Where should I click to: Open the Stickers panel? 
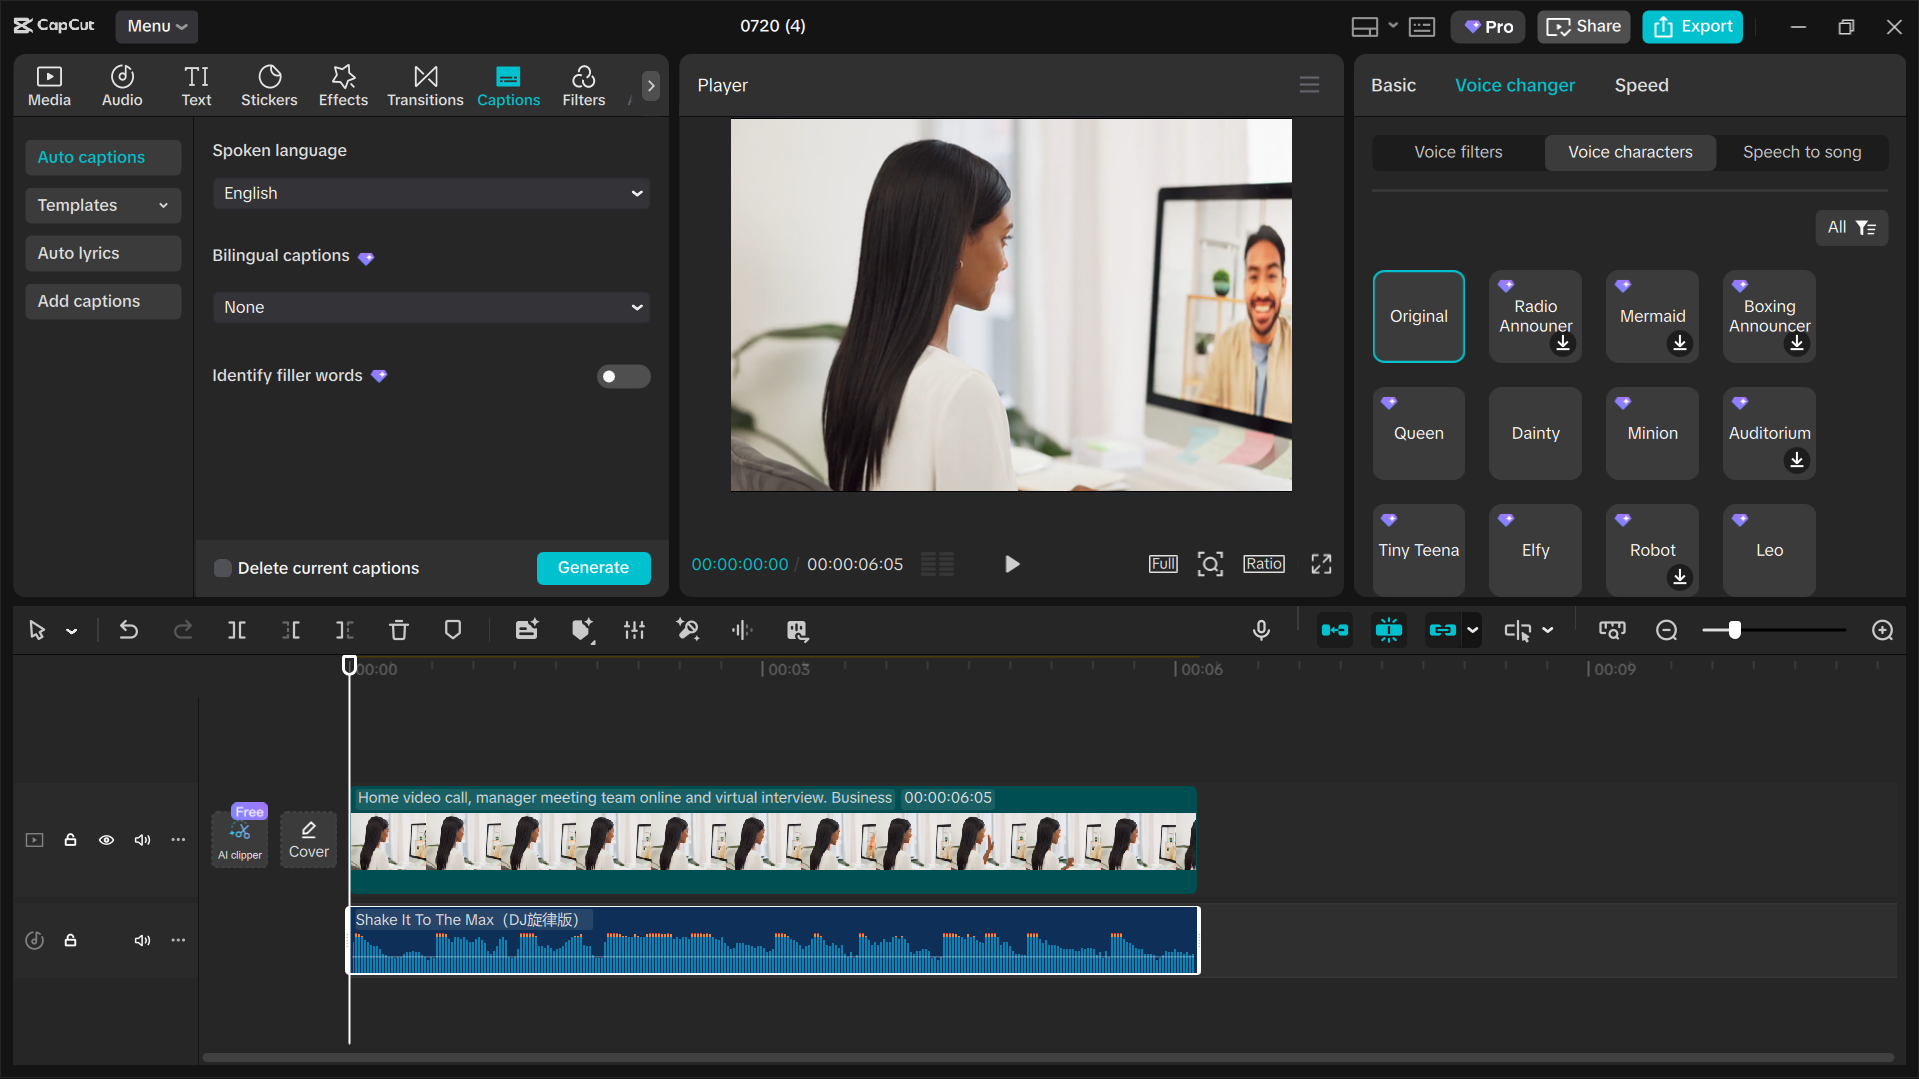[x=269, y=85]
